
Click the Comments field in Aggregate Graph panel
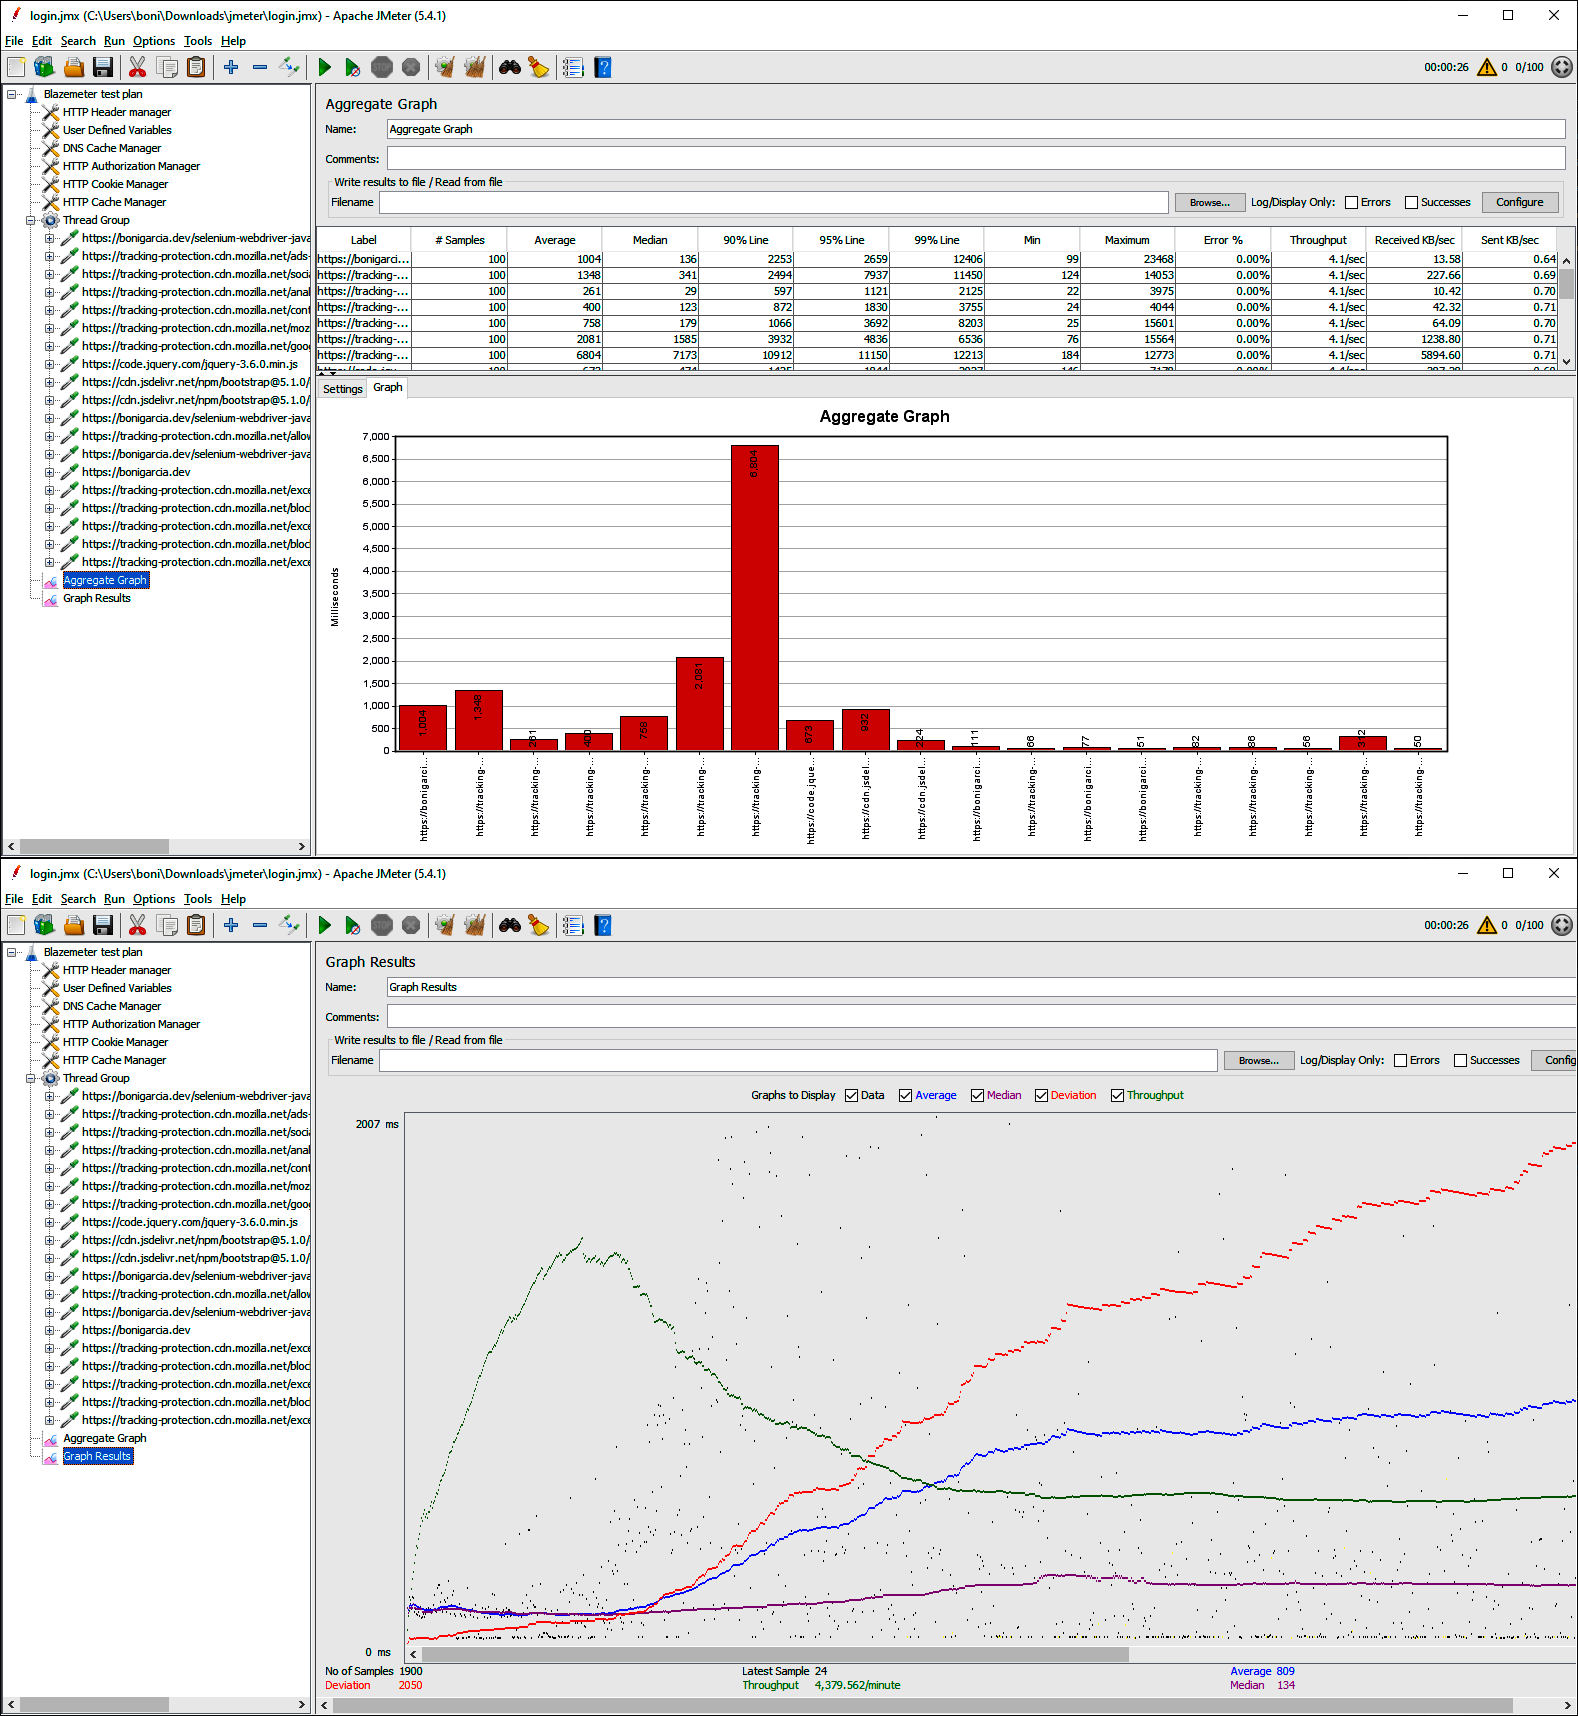pos(975,159)
